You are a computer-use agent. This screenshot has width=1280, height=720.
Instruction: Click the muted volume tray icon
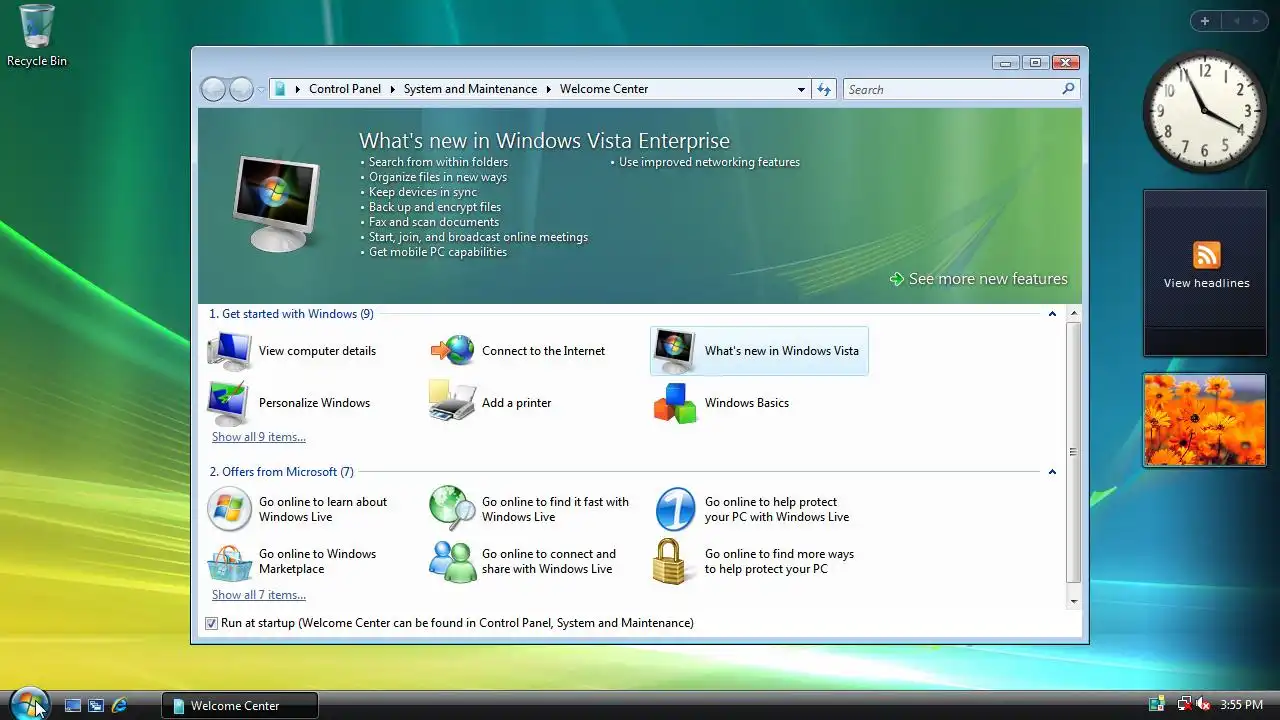click(x=1203, y=705)
